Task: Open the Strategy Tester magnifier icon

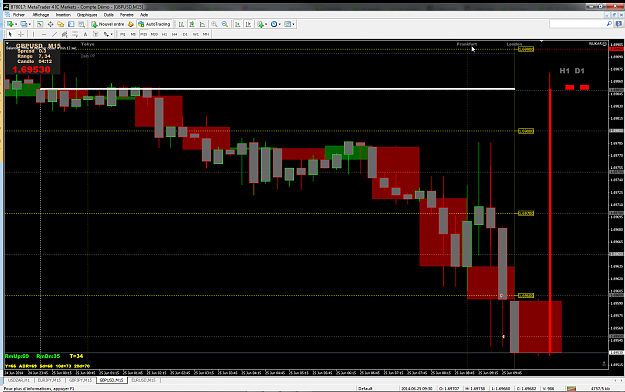Action: (81, 24)
